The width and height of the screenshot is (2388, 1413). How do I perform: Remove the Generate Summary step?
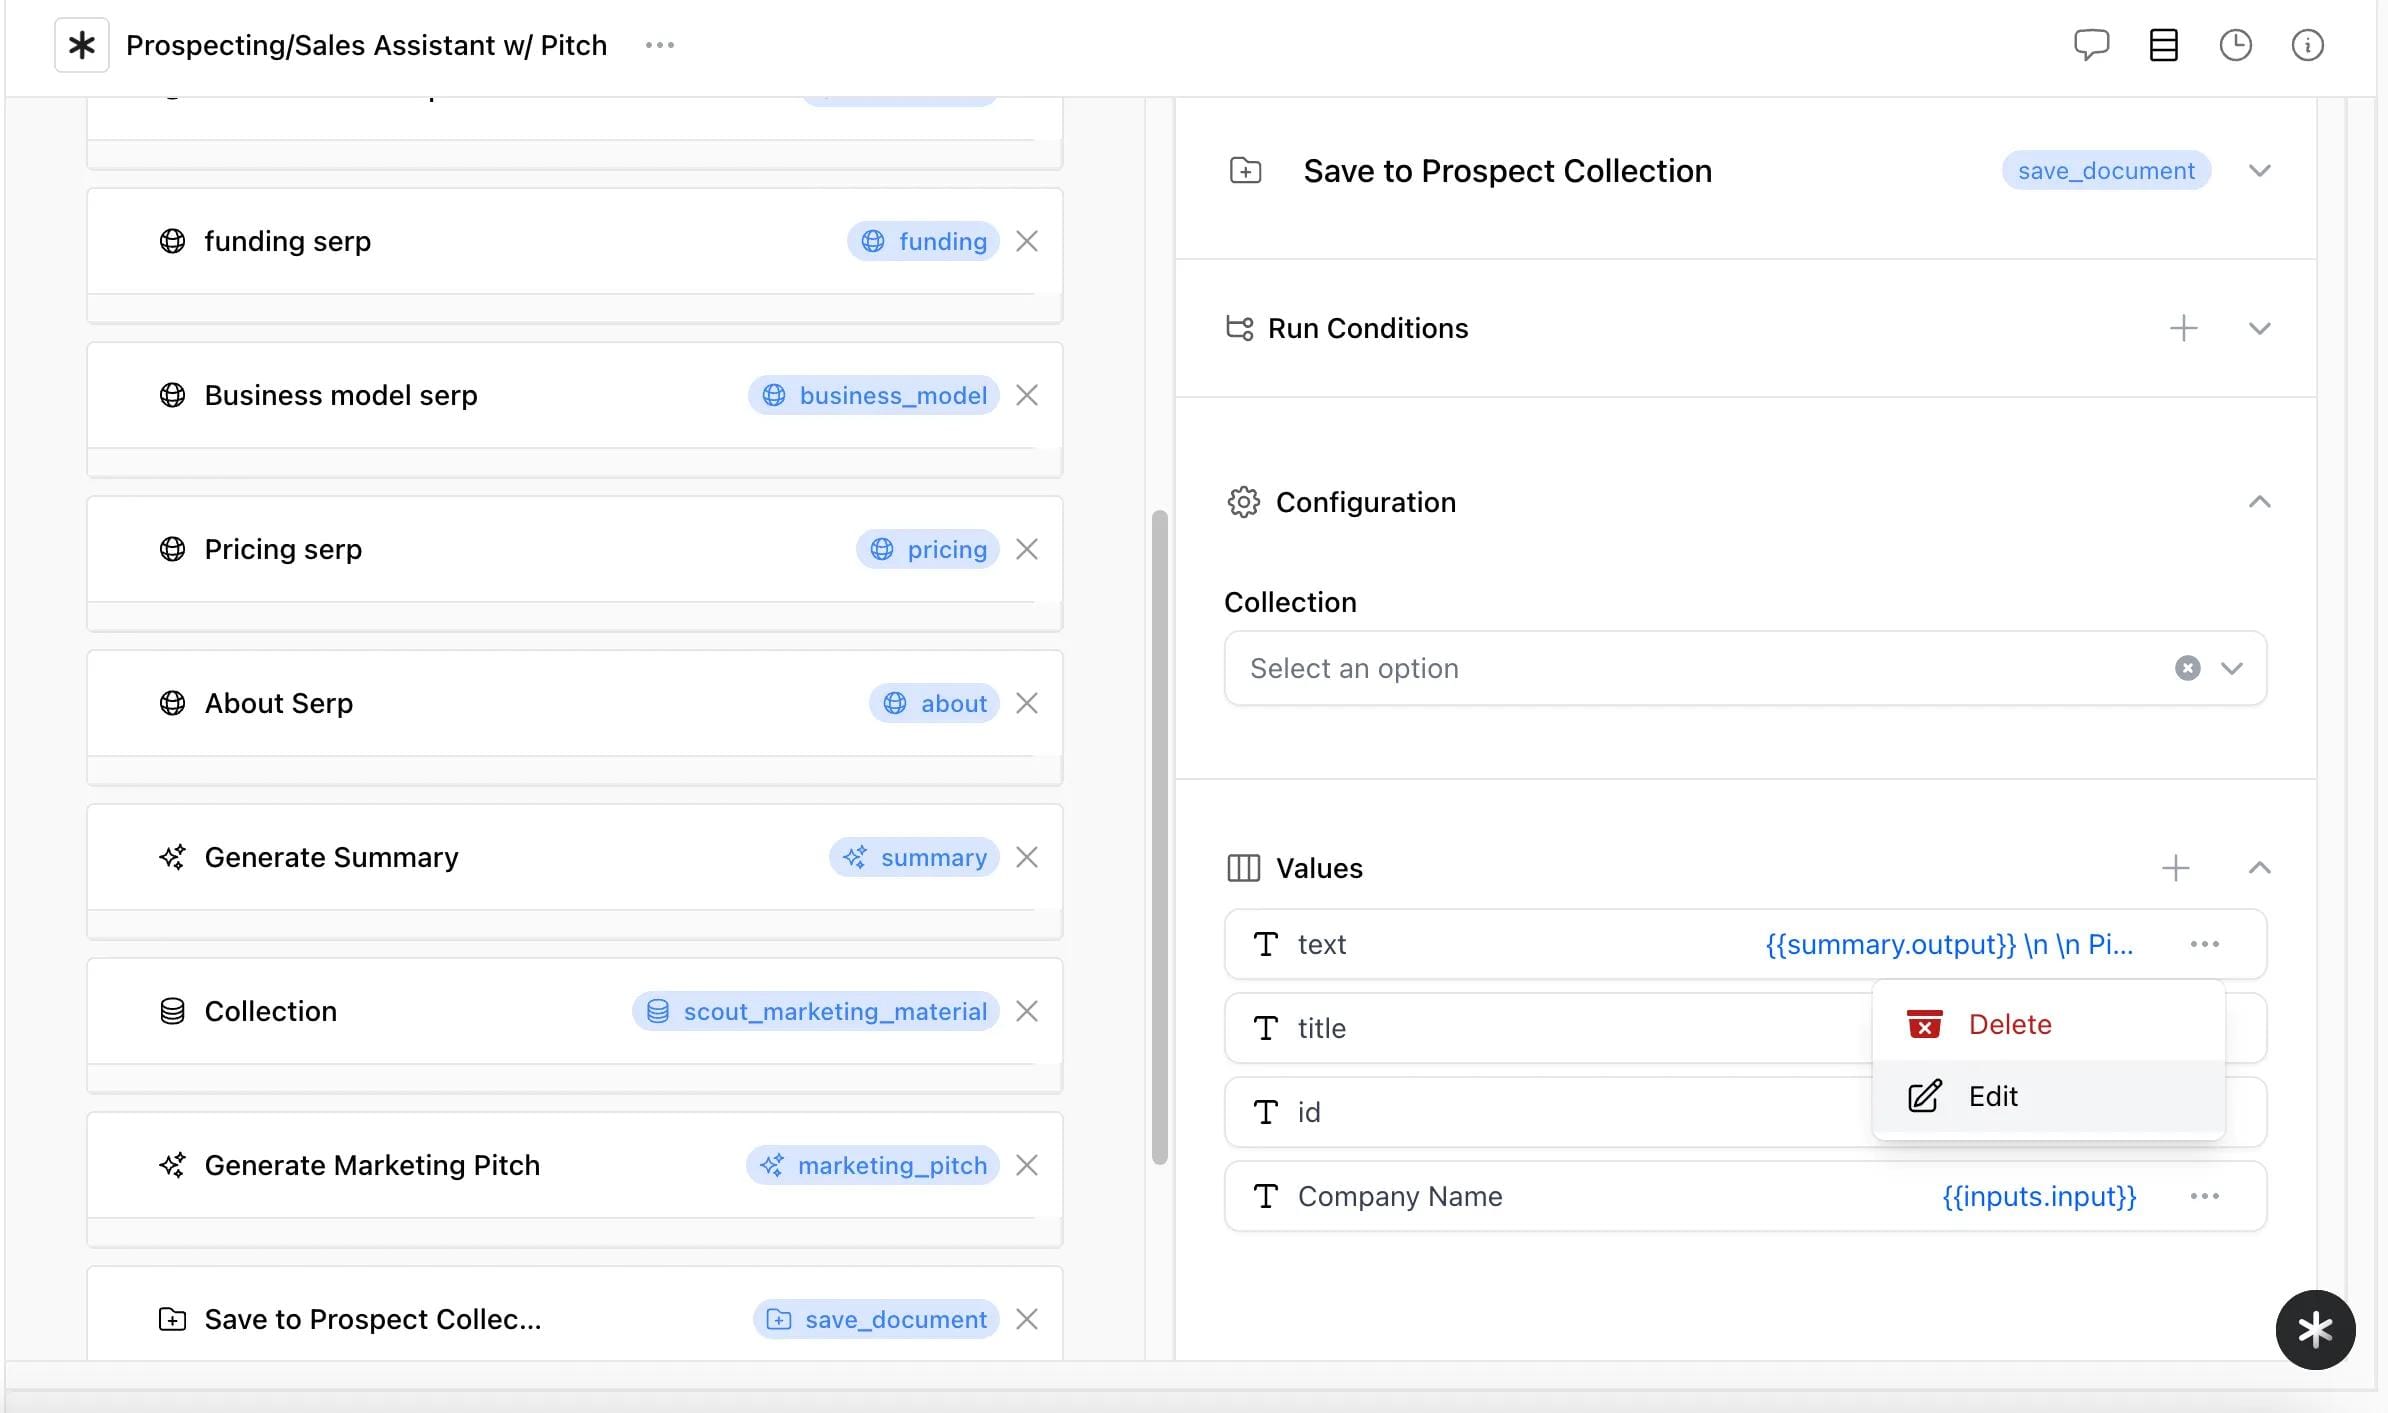[x=1027, y=857]
